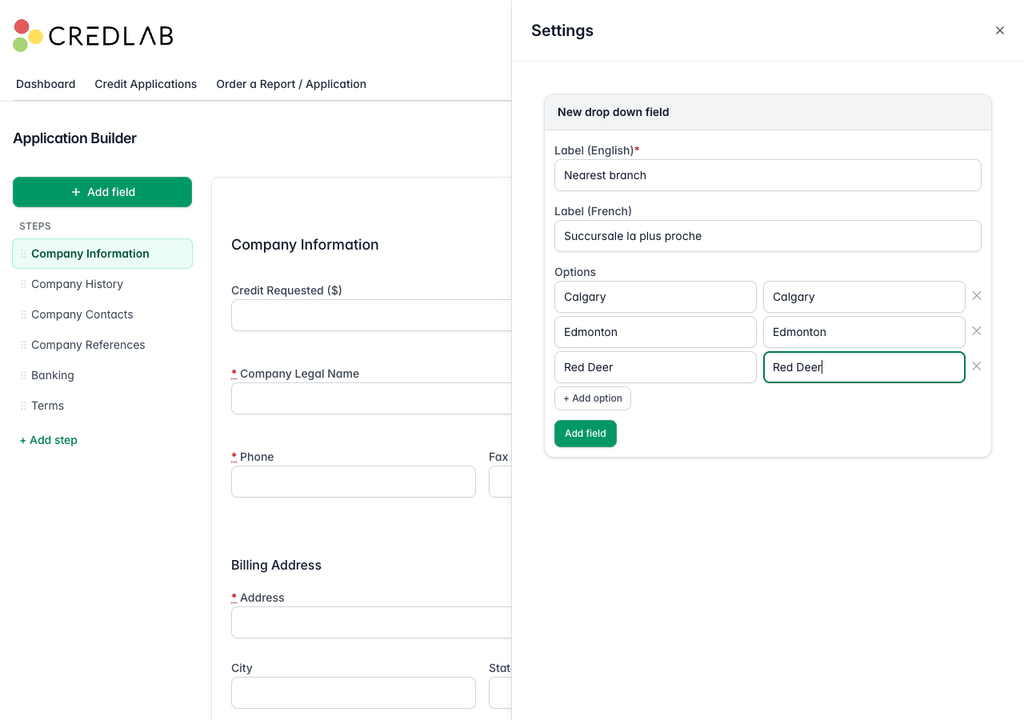Click the Label (French) text field
This screenshot has height=720, width=1024.
click(767, 237)
